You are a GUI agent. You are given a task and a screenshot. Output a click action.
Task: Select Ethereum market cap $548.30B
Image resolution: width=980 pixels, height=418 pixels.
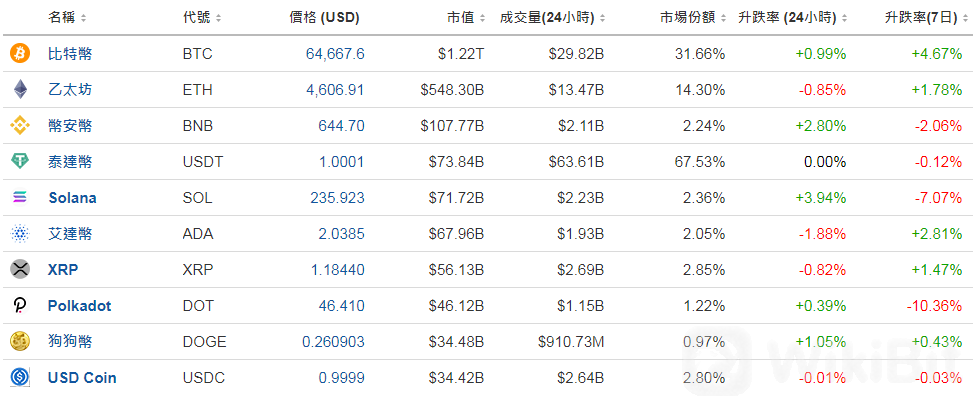pos(452,90)
